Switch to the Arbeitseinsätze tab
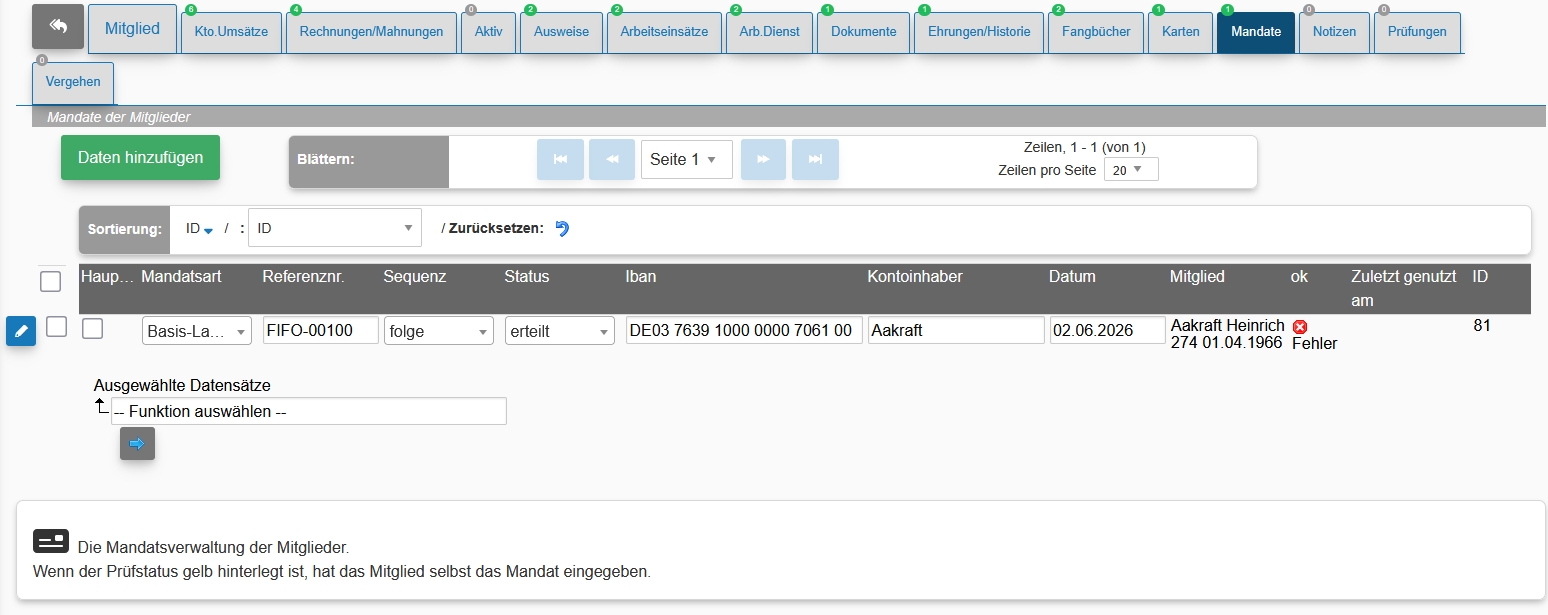This screenshot has width=1548, height=615. tap(664, 31)
